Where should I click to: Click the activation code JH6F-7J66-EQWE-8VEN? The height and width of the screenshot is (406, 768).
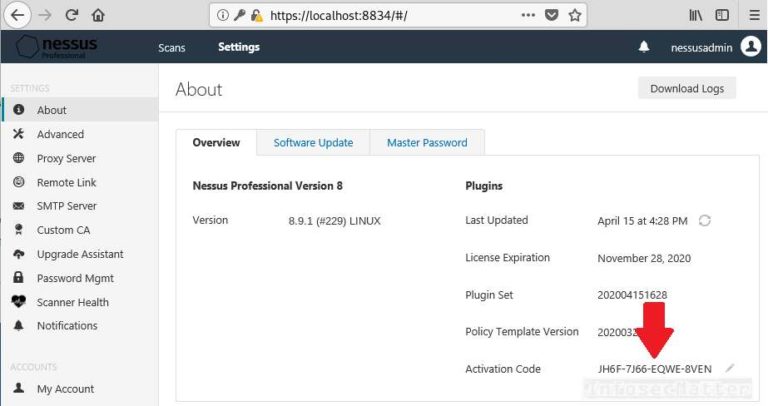654,369
